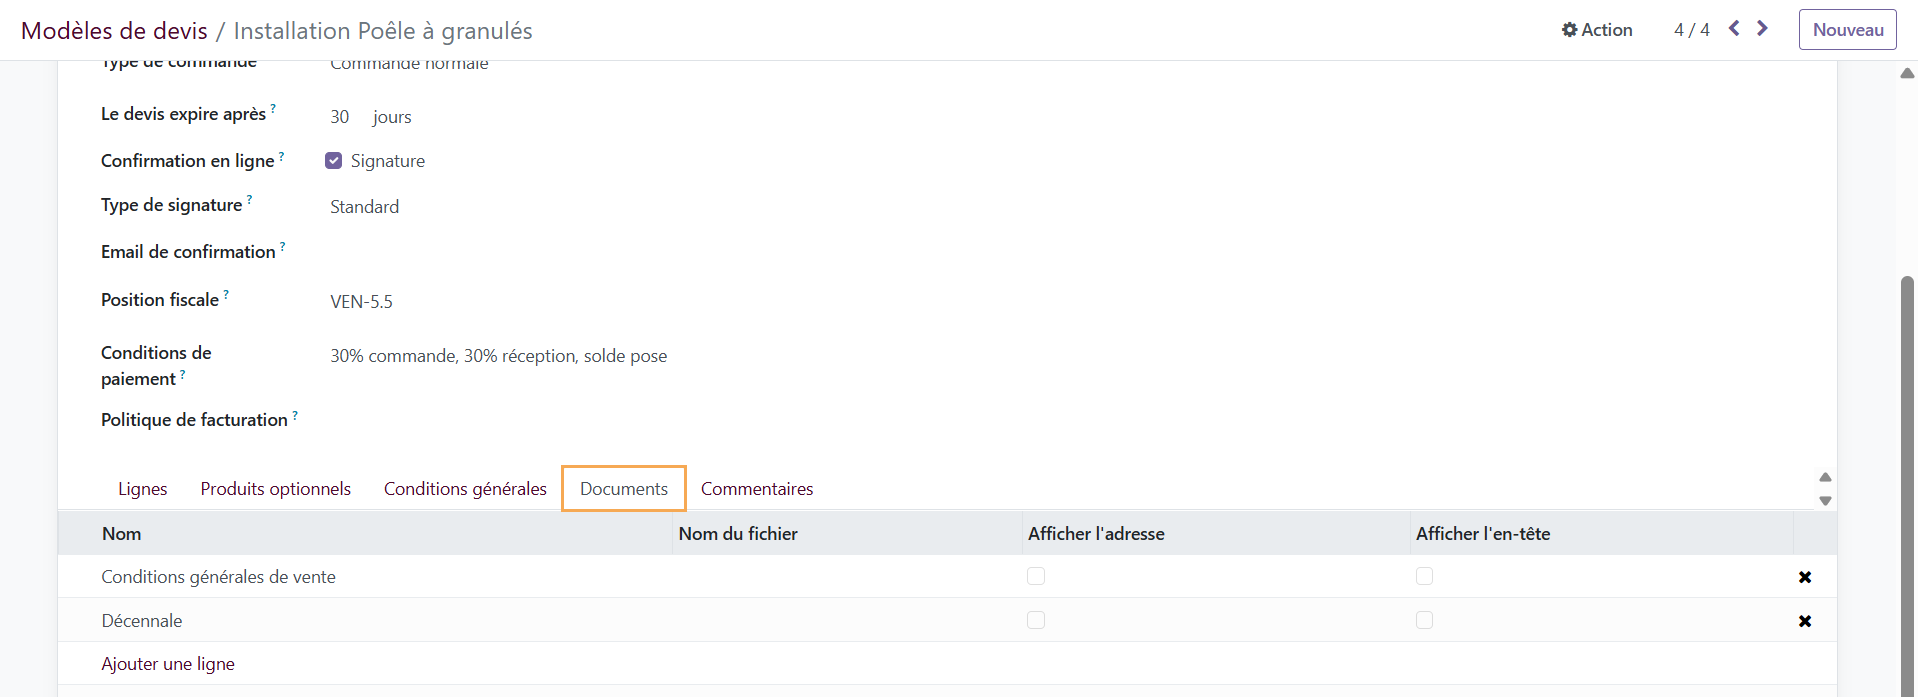
Task: Enable Afficher l'en-tête for Conditions générales de vente
Action: 1424,576
